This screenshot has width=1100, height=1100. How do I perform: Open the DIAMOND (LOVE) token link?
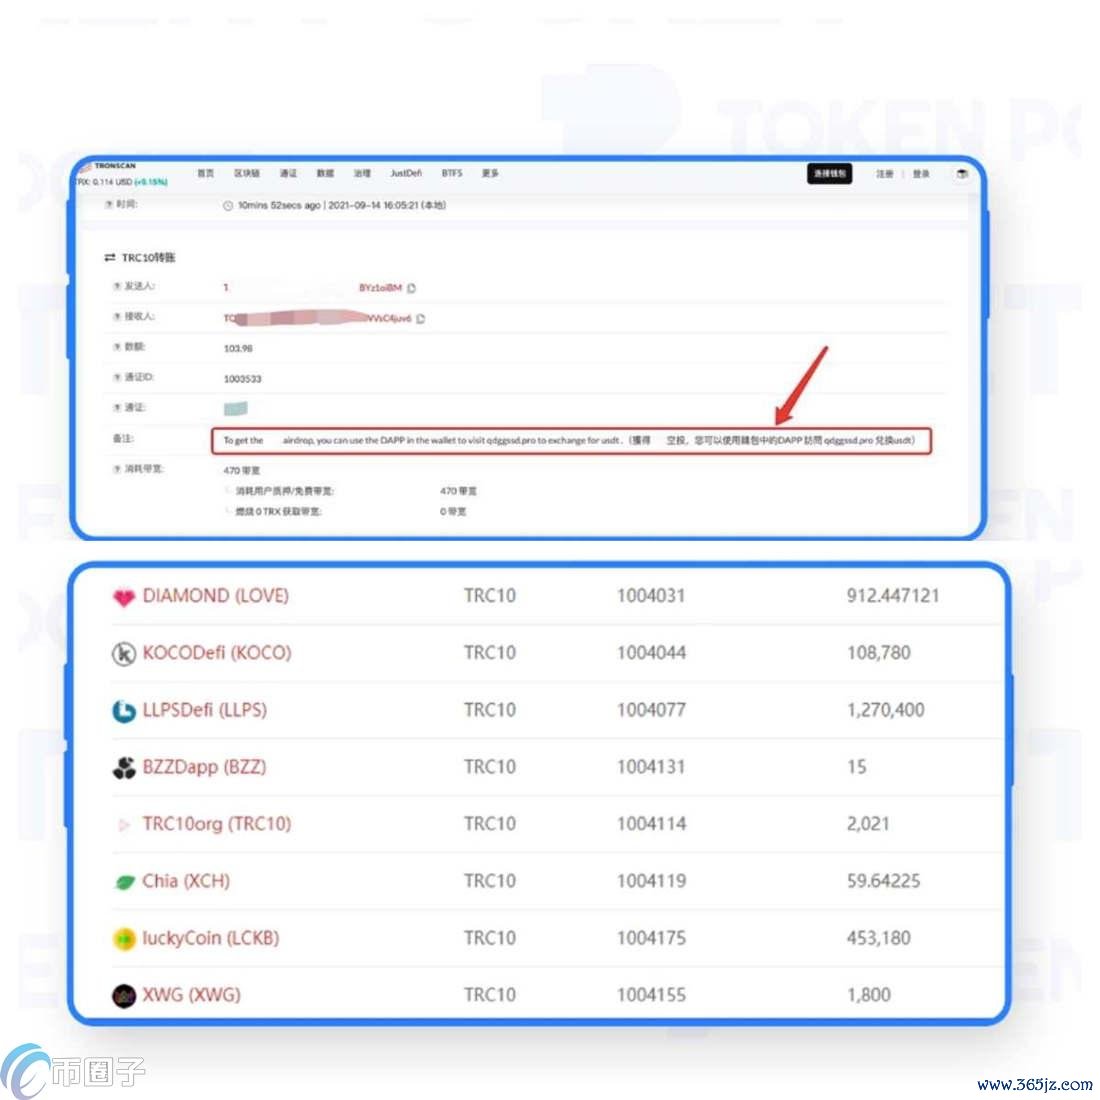216,596
